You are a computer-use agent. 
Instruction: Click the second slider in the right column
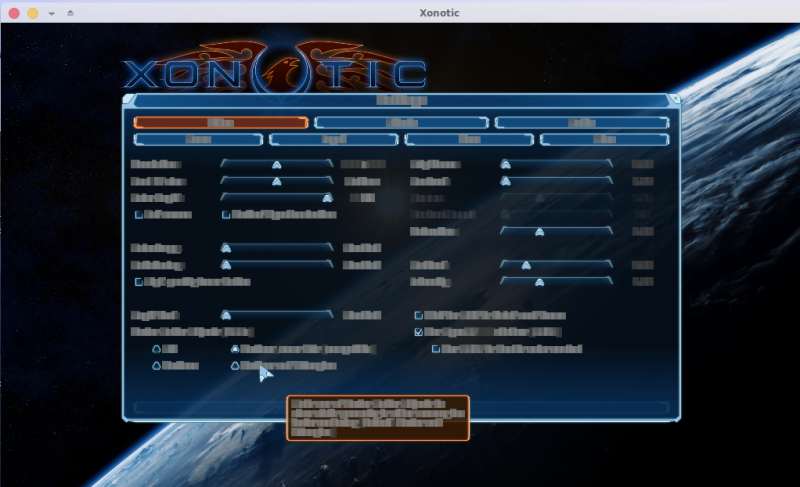point(556,181)
